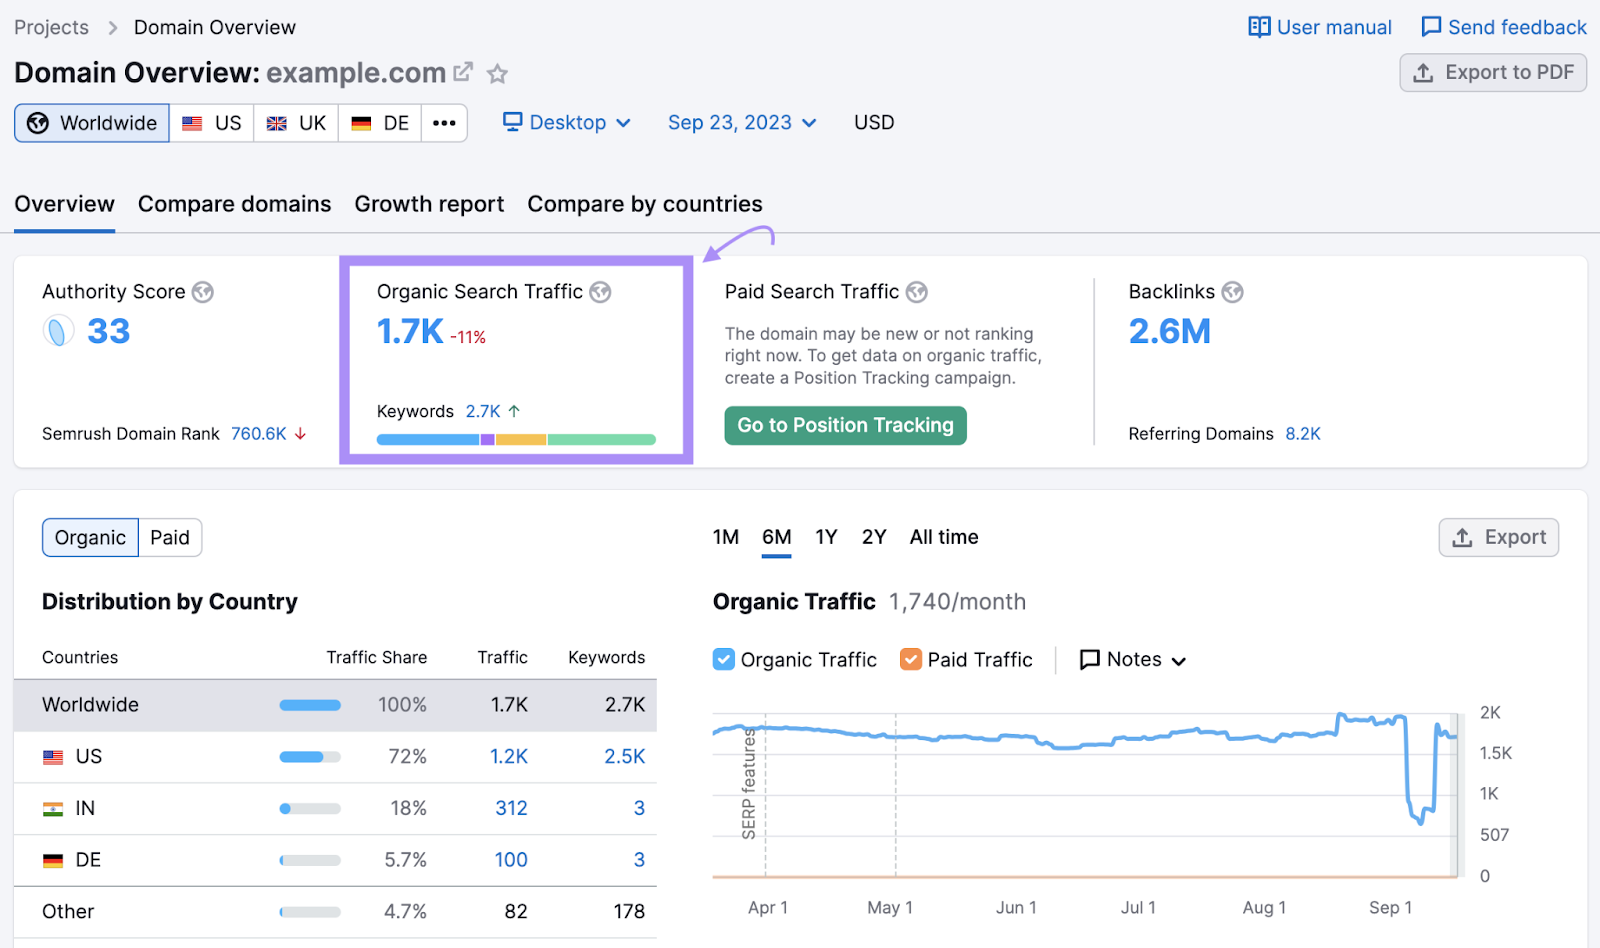Open the more countries ellipsis menu
The image size is (1600, 948).
[x=444, y=122]
